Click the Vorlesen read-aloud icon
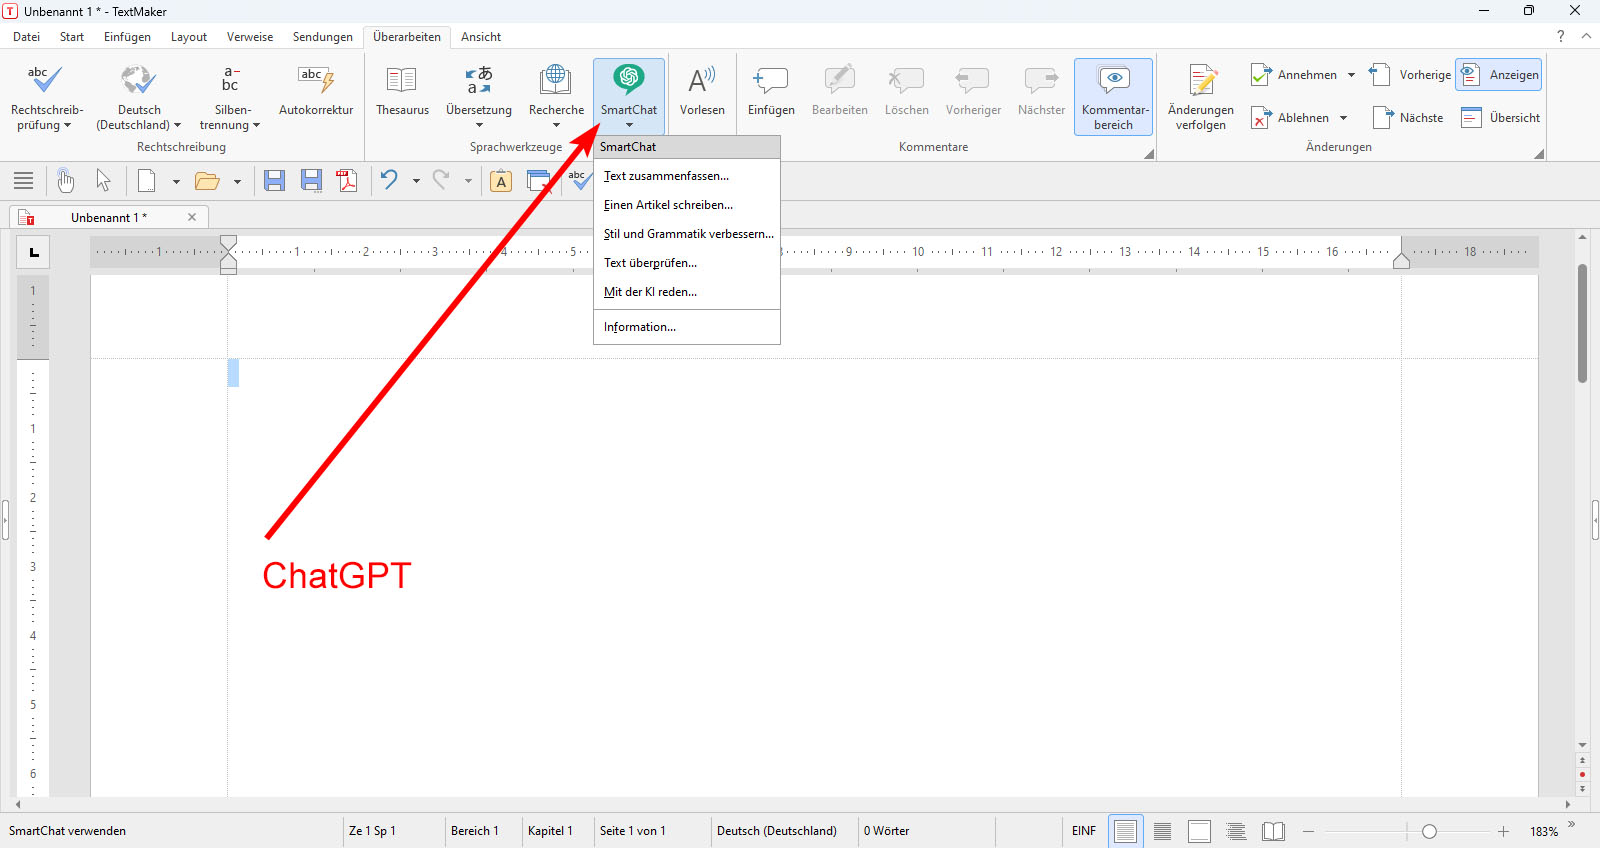The image size is (1600, 848). click(702, 82)
